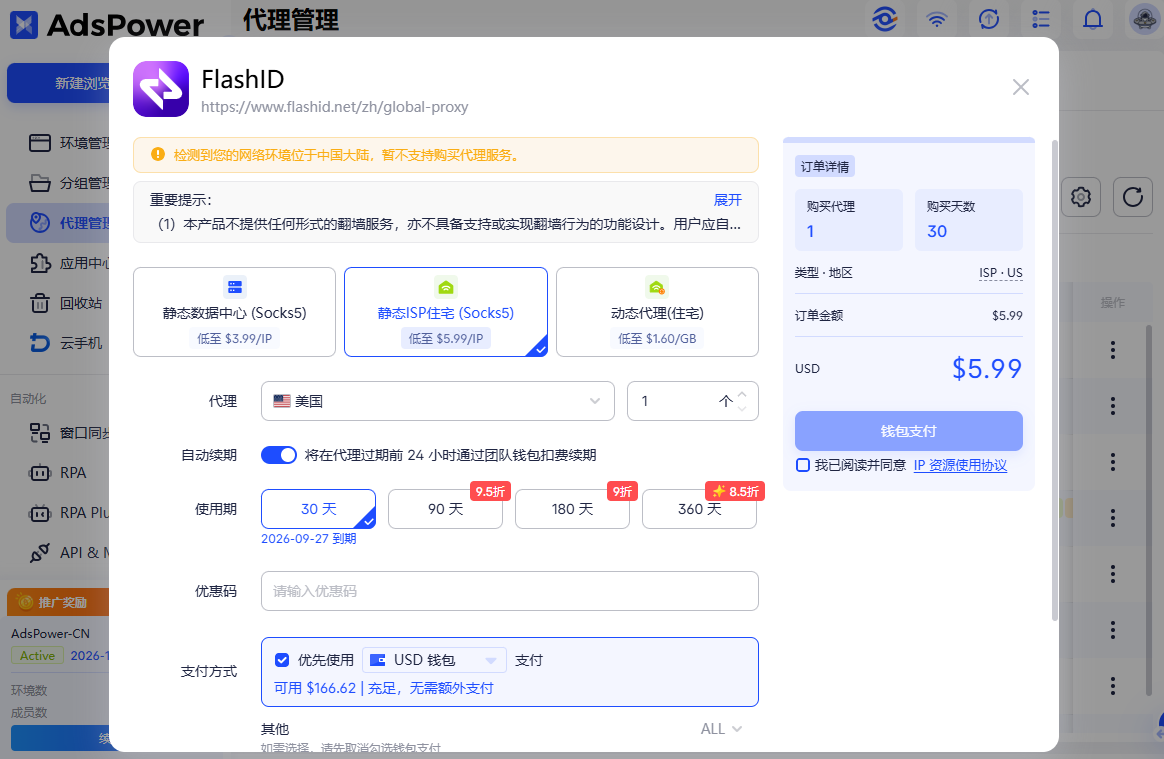1164x759 pixels.
Task: Select the 静态数据中心 (Socks5) plan card
Action: pos(235,312)
